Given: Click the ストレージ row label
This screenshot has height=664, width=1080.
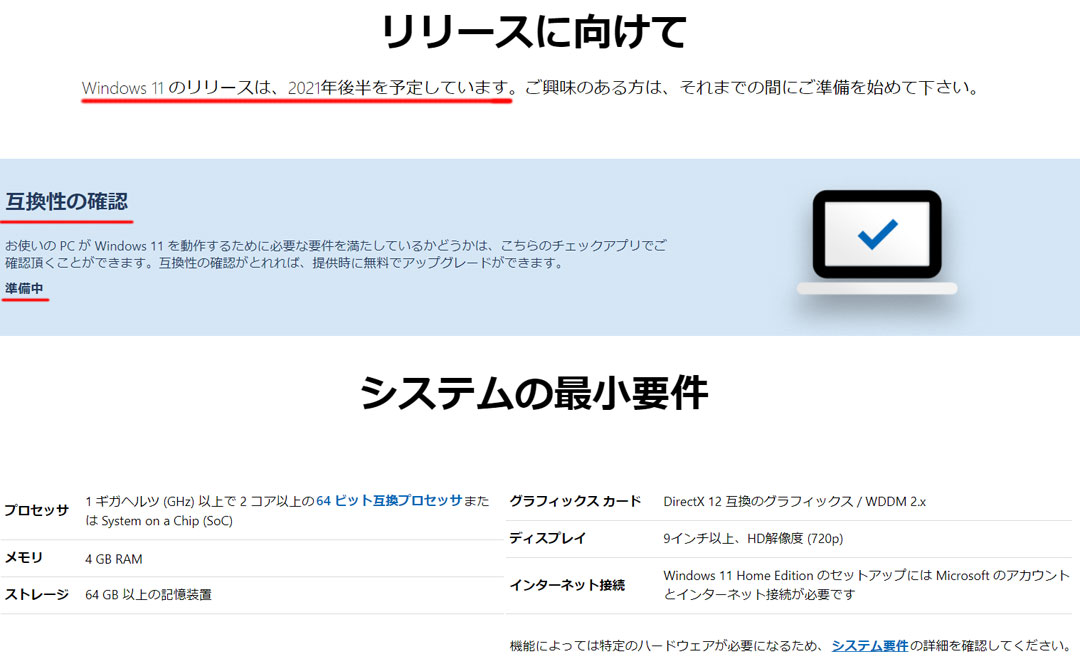Looking at the screenshot, I should 37,594.
